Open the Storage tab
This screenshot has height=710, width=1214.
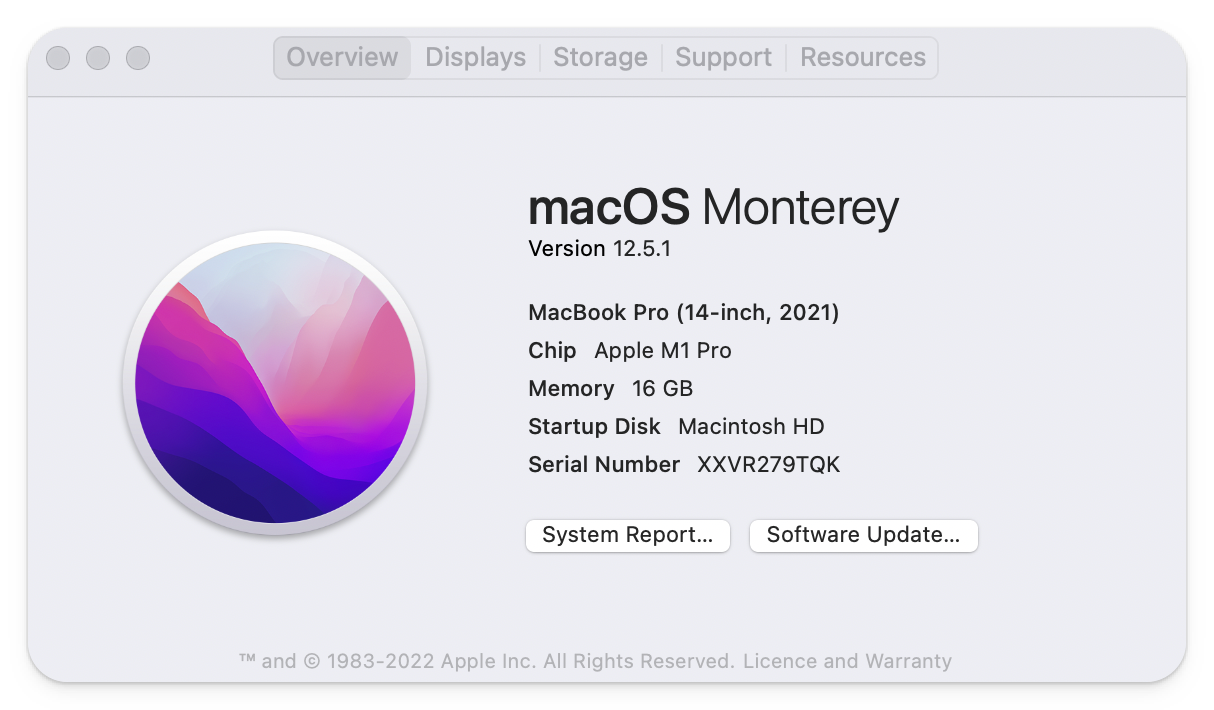600,57
